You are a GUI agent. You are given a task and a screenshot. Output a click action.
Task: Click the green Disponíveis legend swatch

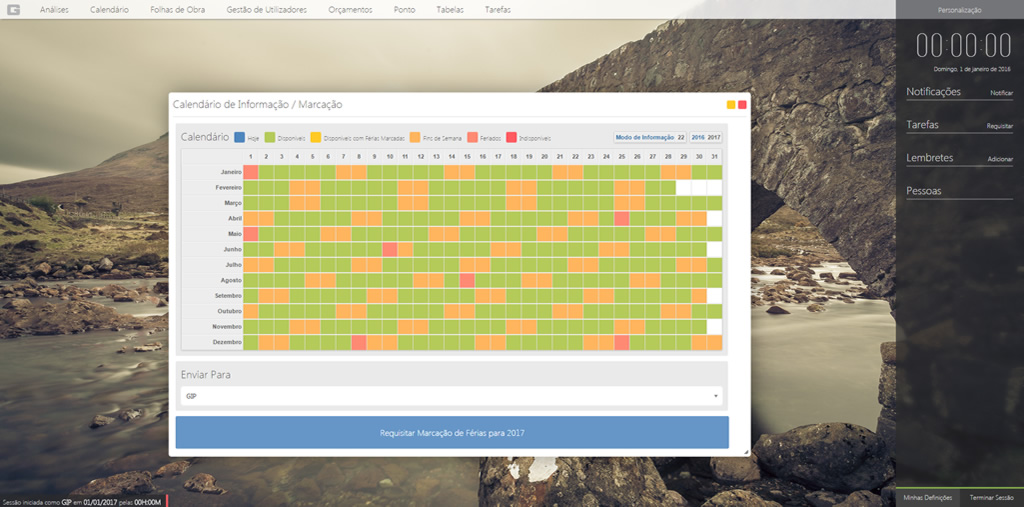(x=270, y=137)
